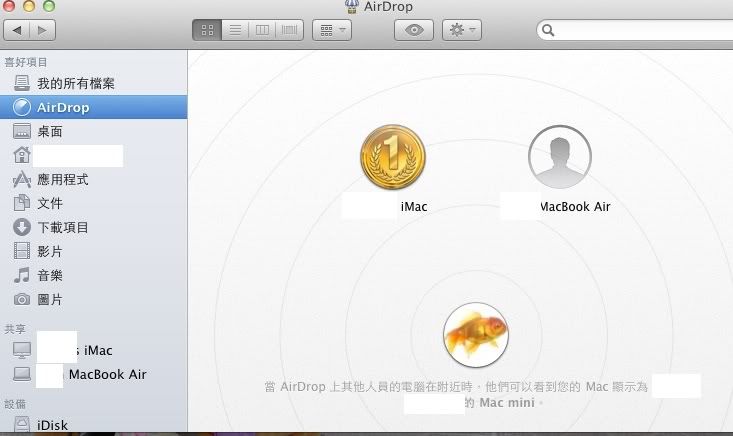Click the search magnifier icon
Image resolution: width=733 pixels, height=436 pixels.
point(548,30)
